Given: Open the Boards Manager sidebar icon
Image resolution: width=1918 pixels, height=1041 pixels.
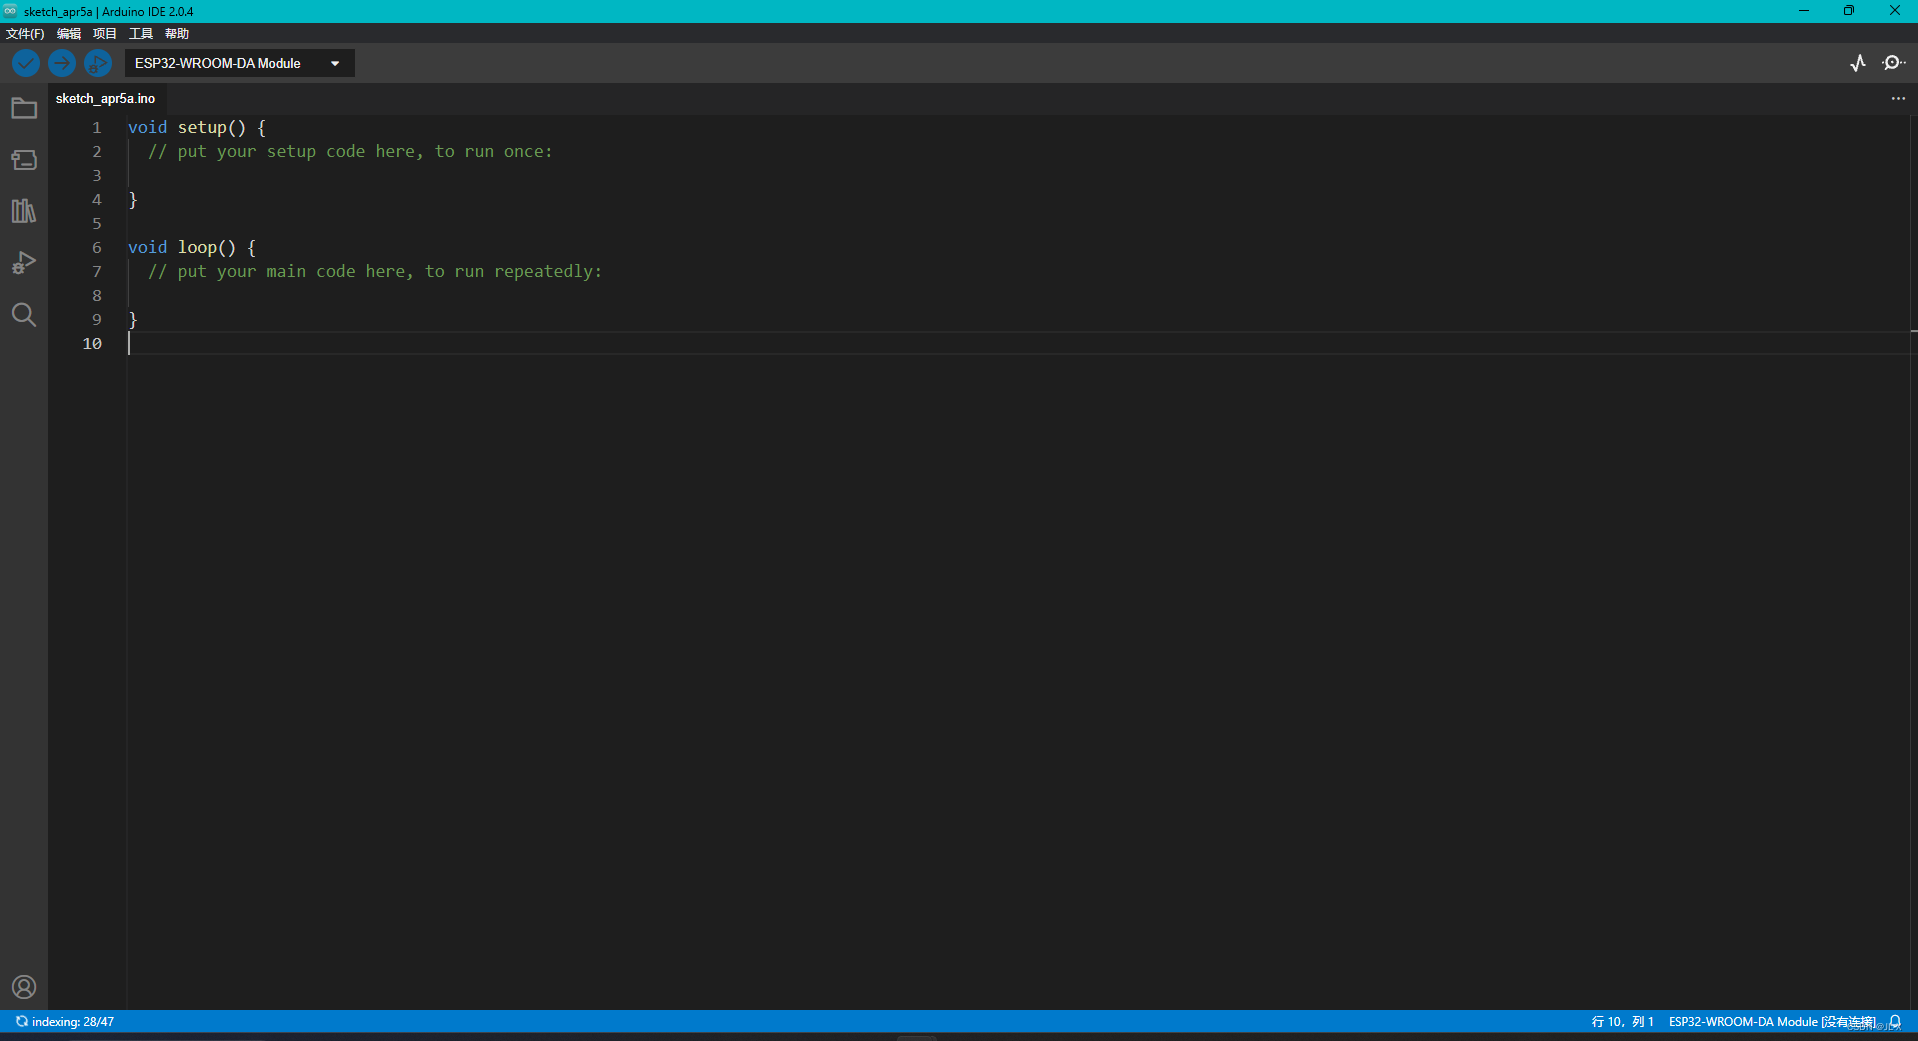Looking at the screenshot, I should tap(24, 160).
